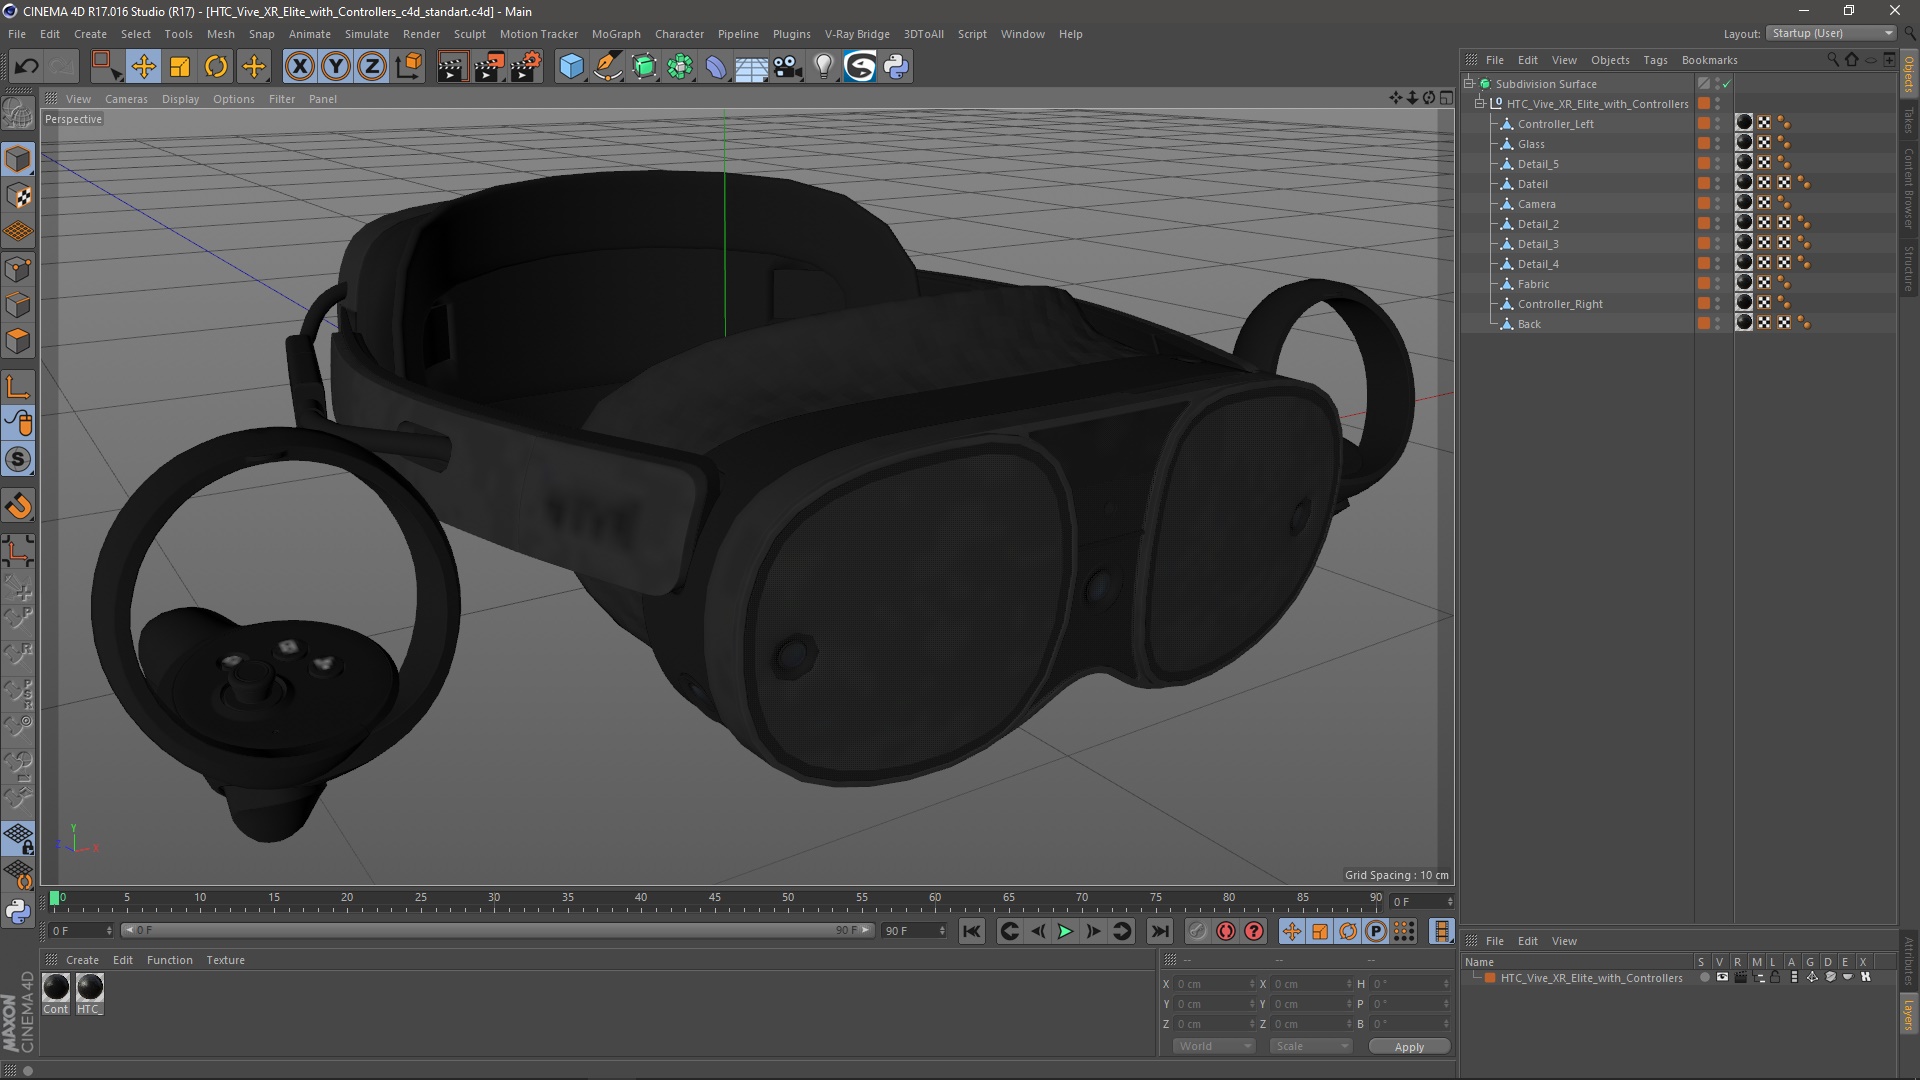Image resolution: width=1920 pixels, height=1080 pixels.
Task: Switch to Edges mode
Action: click(x=18, y=305)
